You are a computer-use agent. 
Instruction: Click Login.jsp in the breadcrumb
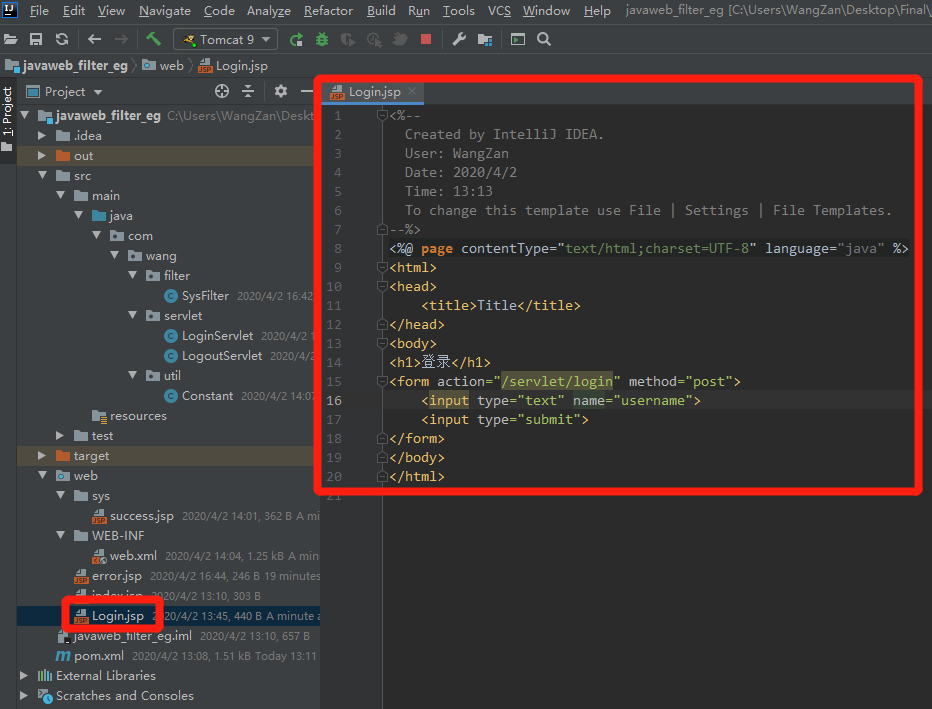click(x=233, y=65)
